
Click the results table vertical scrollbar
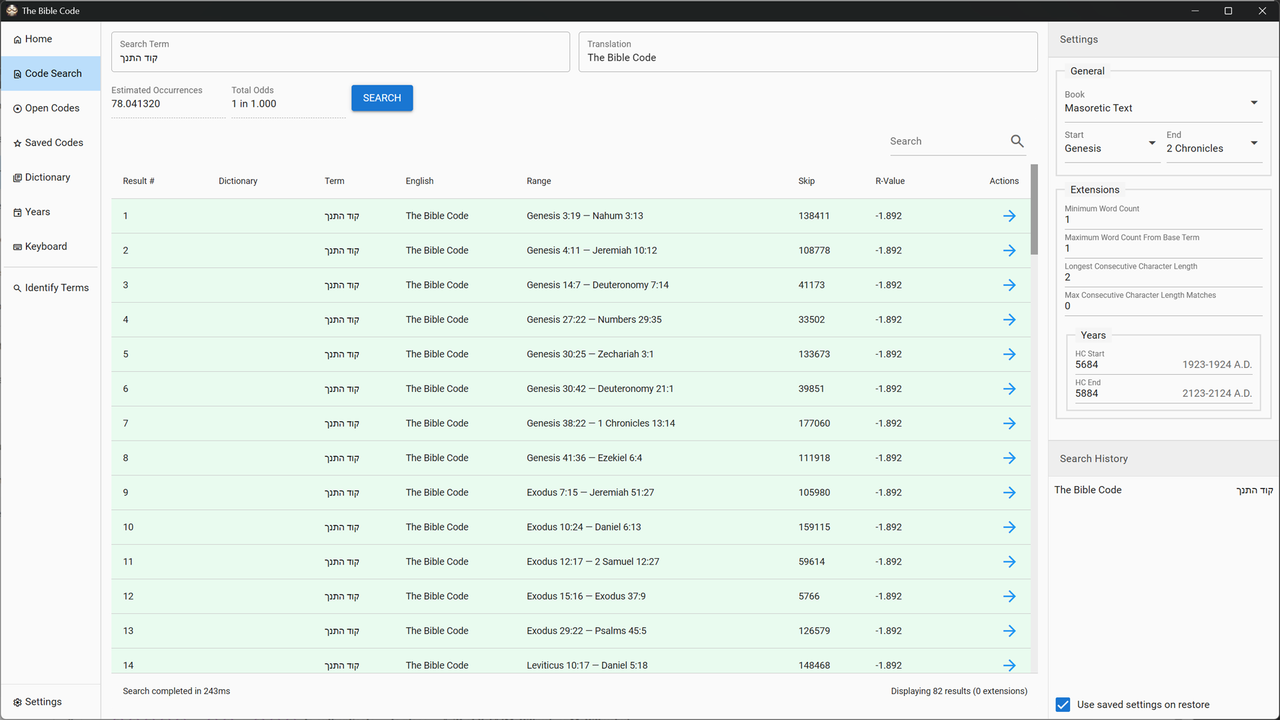[x=1034, y=210]
